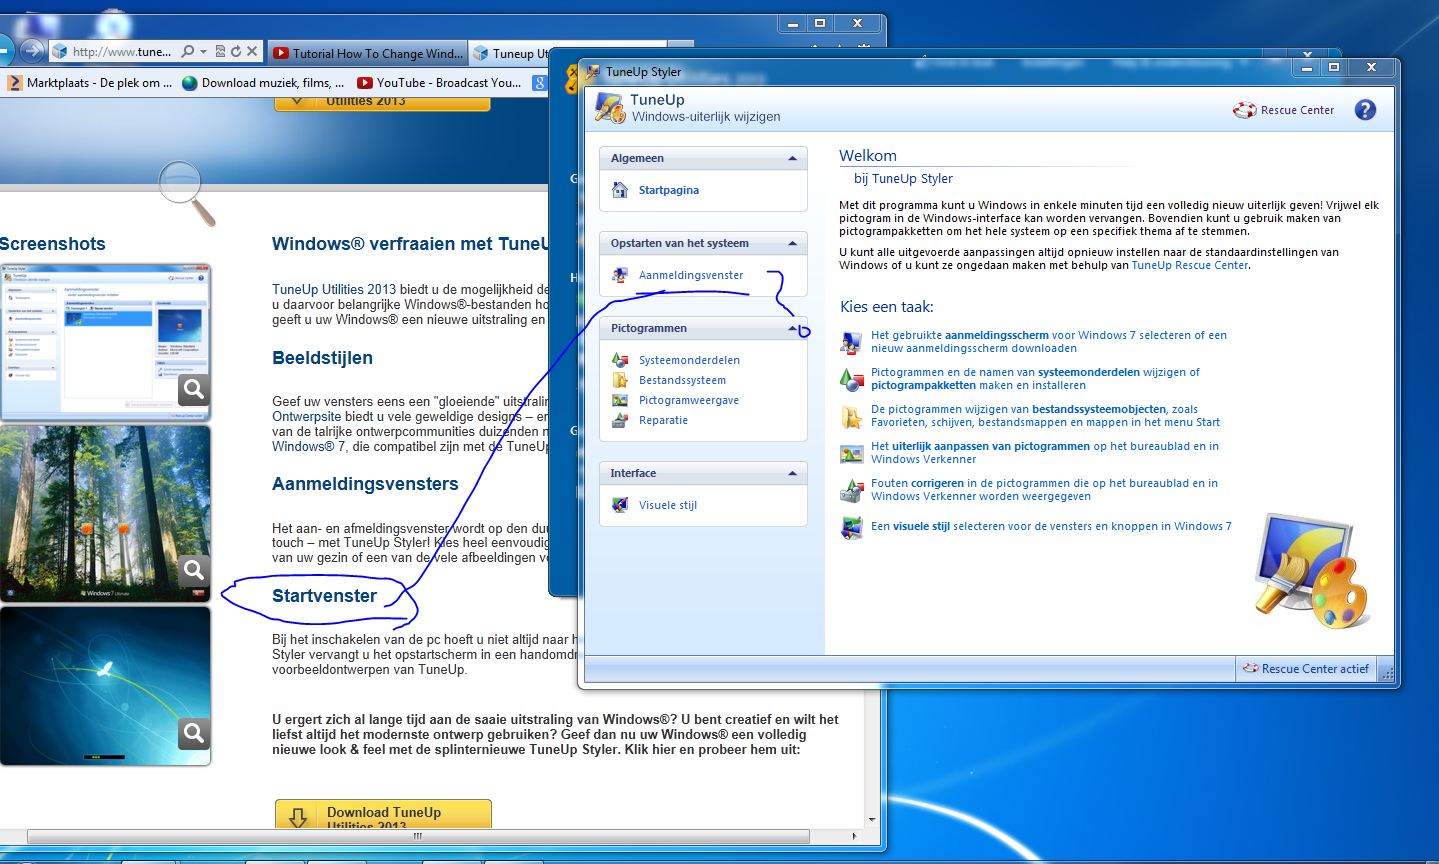Click the Fouten corrigeren in de pictogrammen link

click(x=1044, y=490)
